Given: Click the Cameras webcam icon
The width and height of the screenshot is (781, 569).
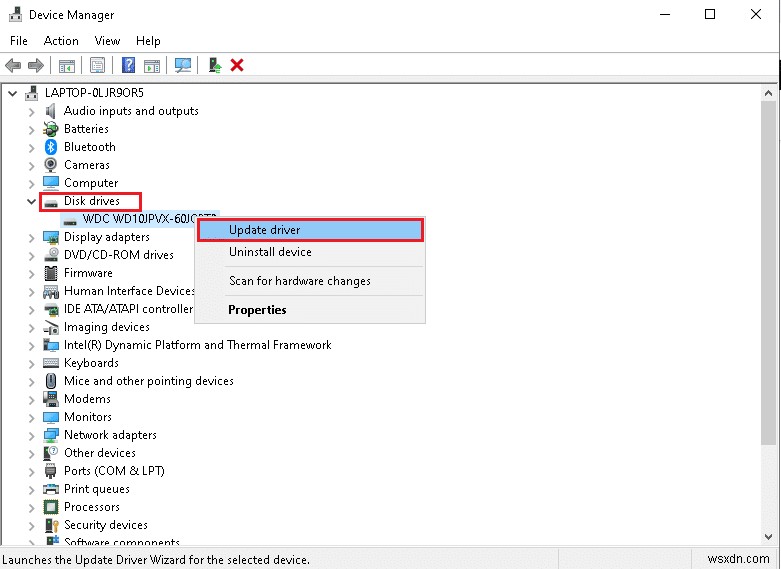Looking at the screenshot, I should tap(50, 164).
